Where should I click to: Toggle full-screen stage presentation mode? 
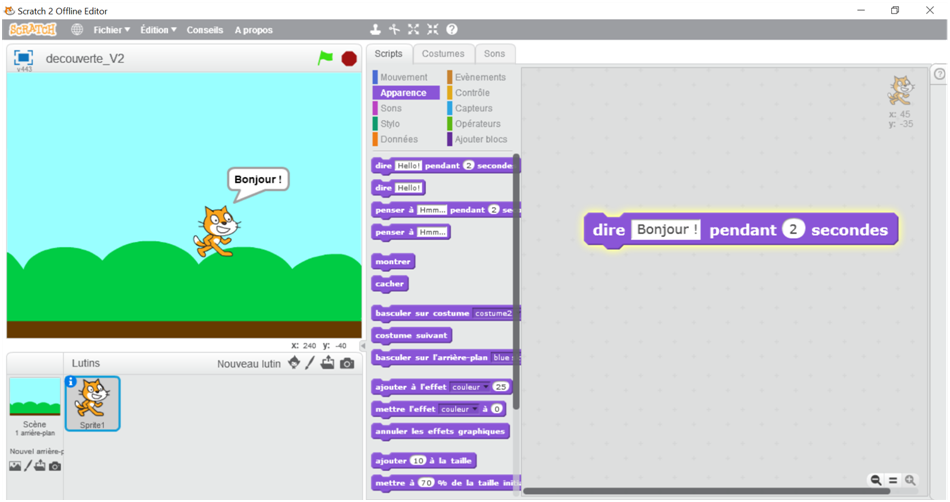(23, 58)
